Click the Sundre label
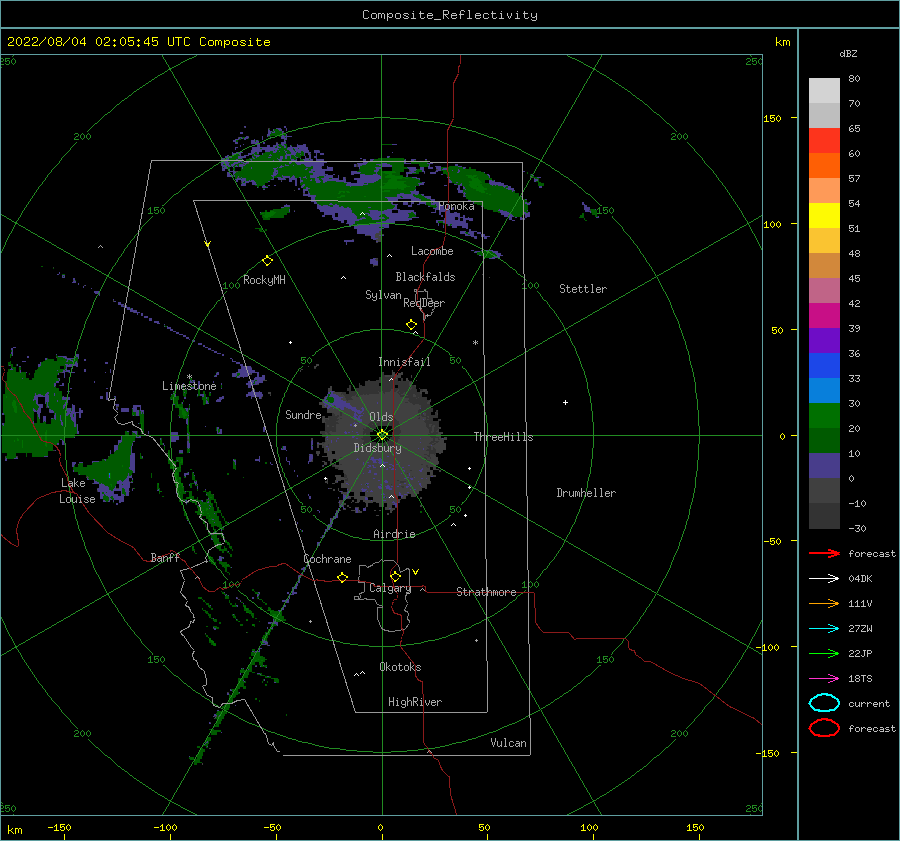Image resolution: width=900 pixels, height=841 pixels. (303, 415)
